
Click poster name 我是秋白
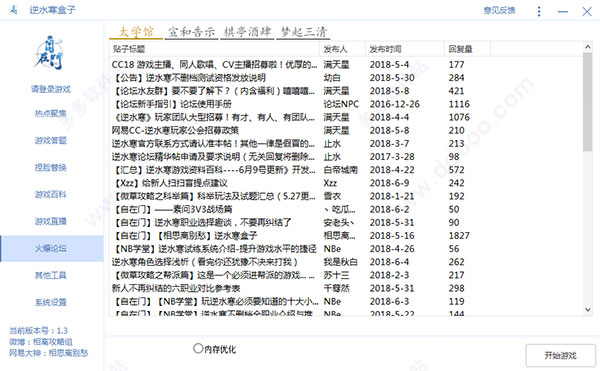click(x=341, y=262)
